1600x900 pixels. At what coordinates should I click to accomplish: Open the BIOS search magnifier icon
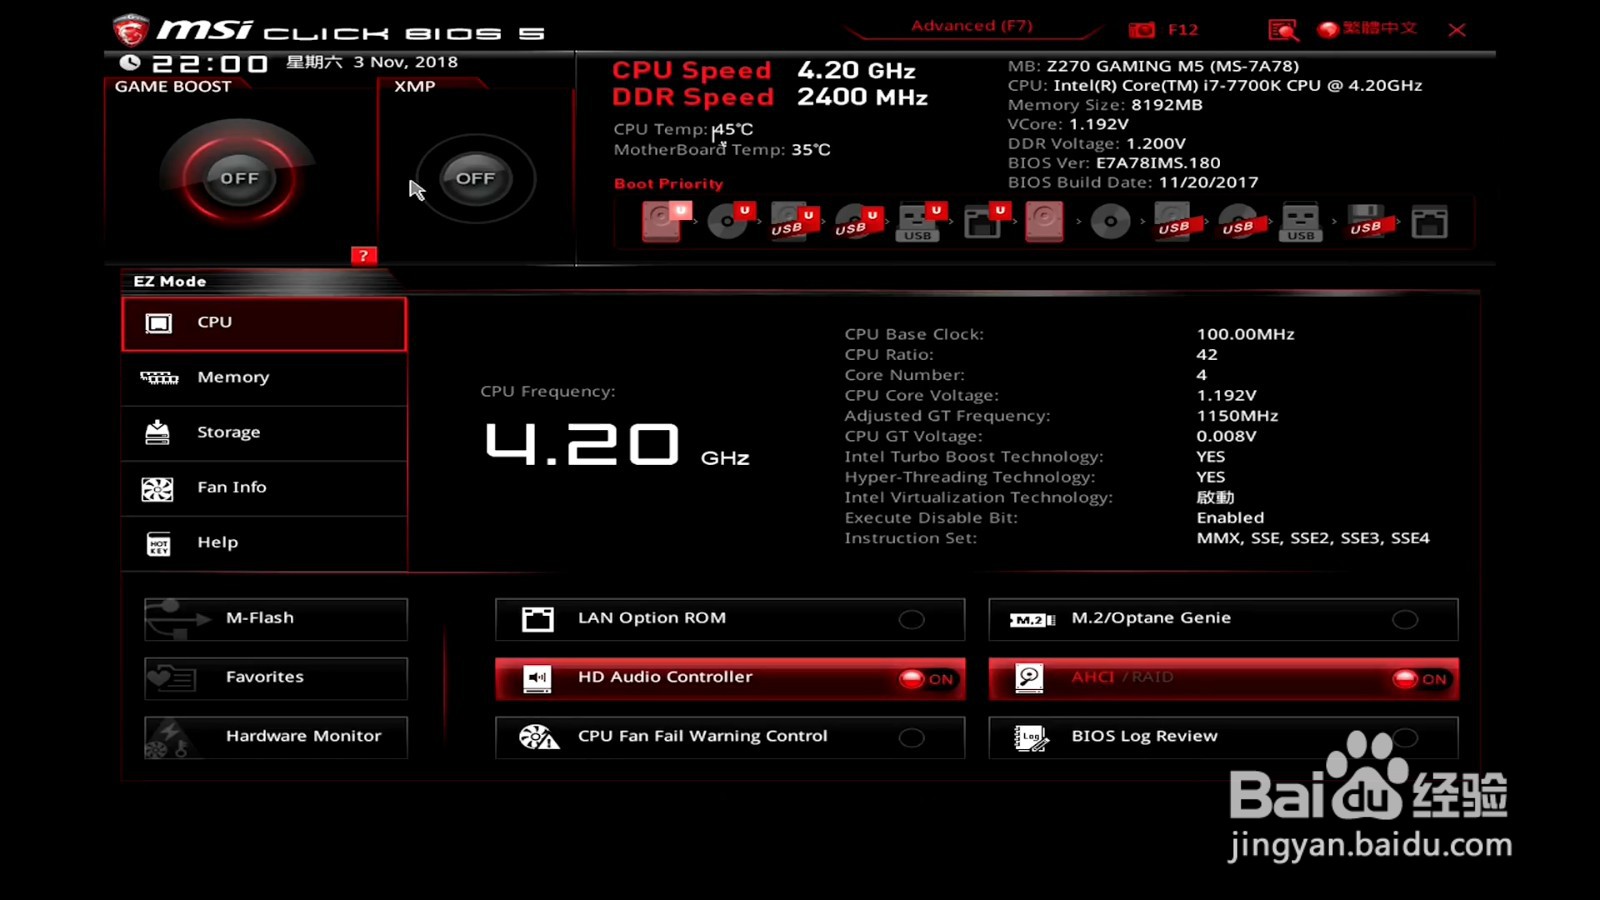point(1283,30)
